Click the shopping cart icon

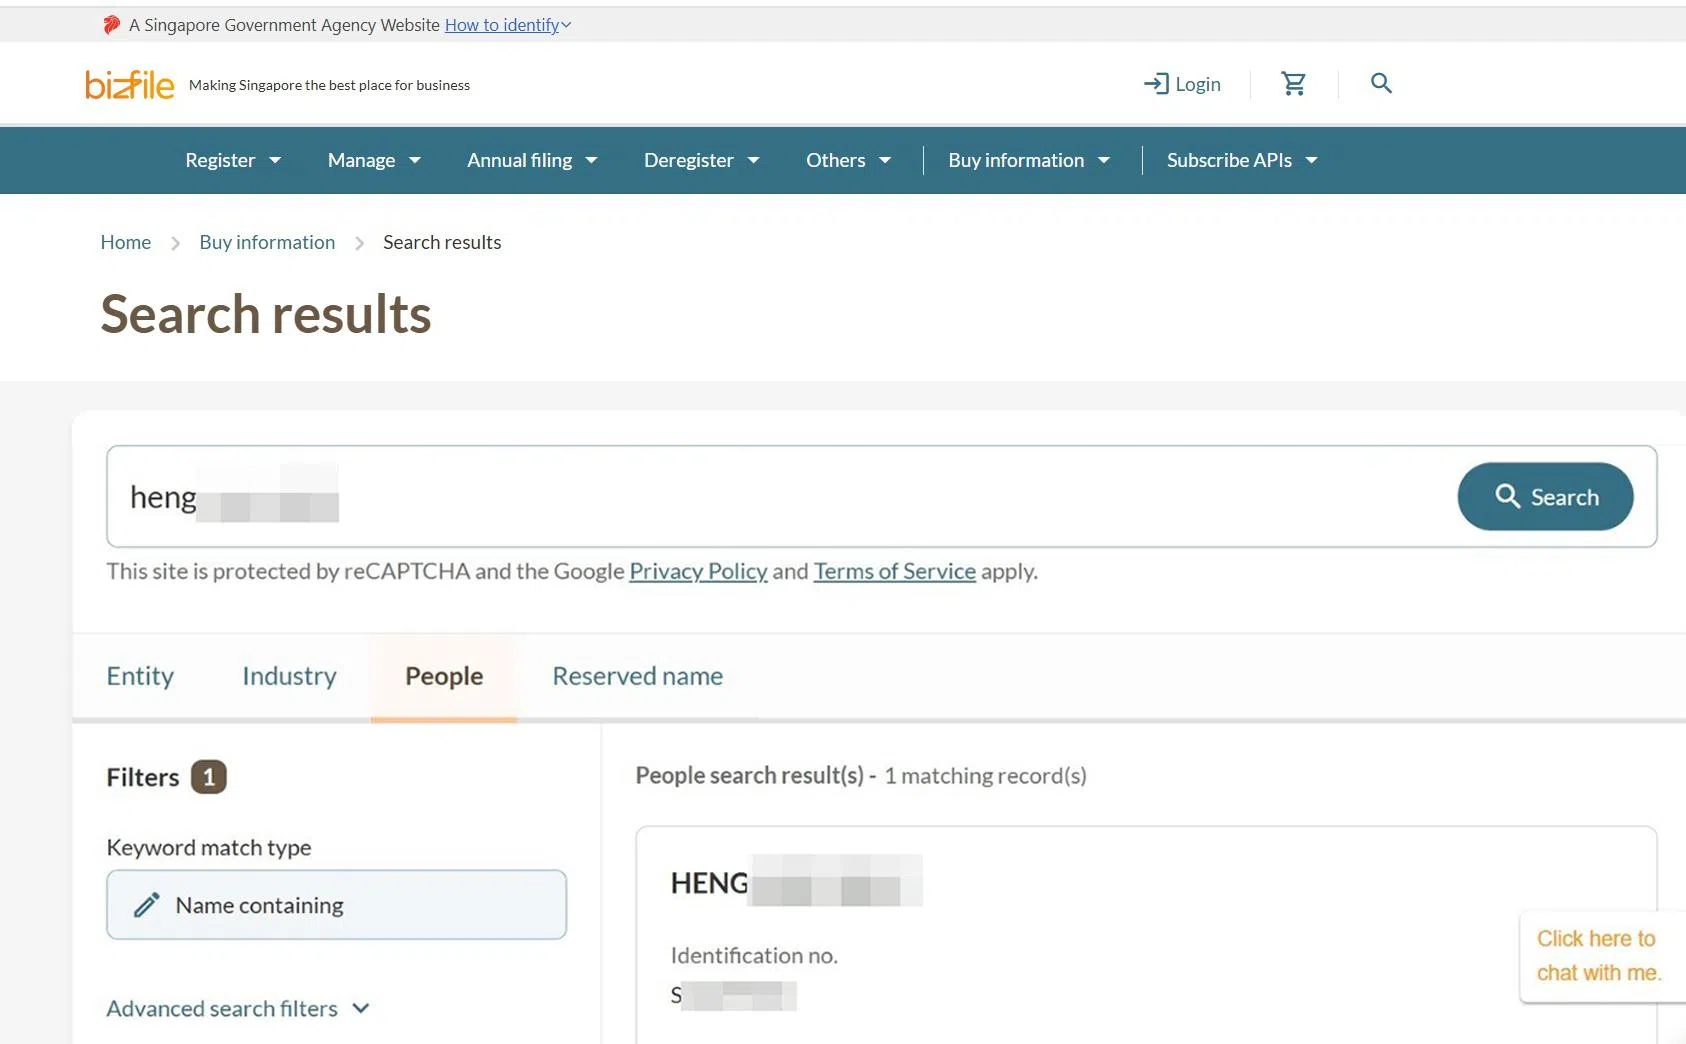(x=1293, y=84)
